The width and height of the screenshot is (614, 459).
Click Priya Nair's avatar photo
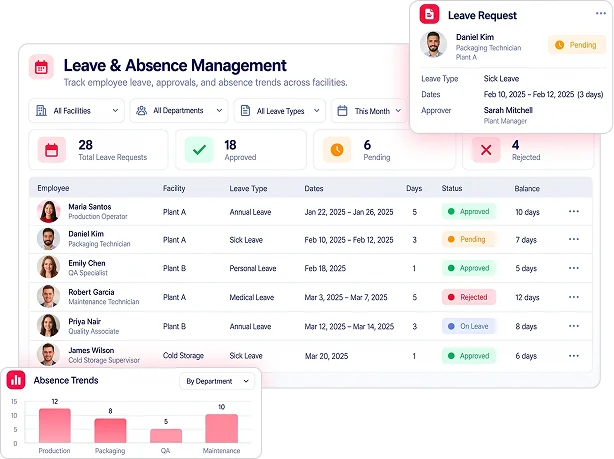coord(49,325)
